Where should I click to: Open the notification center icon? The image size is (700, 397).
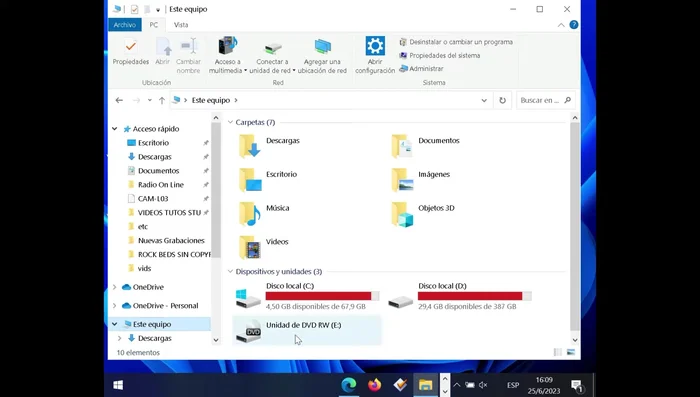pos(577,385)
